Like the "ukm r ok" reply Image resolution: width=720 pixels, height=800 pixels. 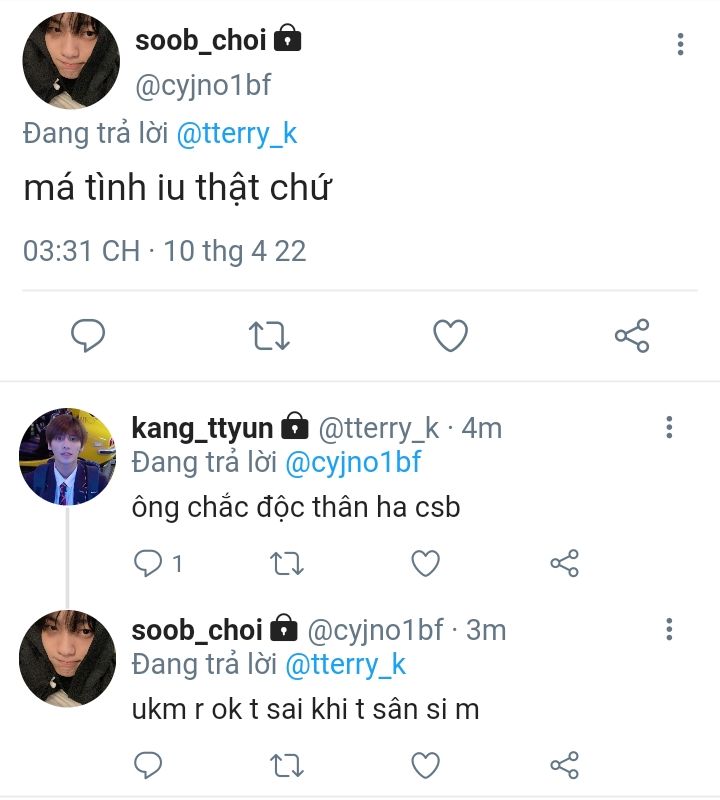(x=426, y=766)
